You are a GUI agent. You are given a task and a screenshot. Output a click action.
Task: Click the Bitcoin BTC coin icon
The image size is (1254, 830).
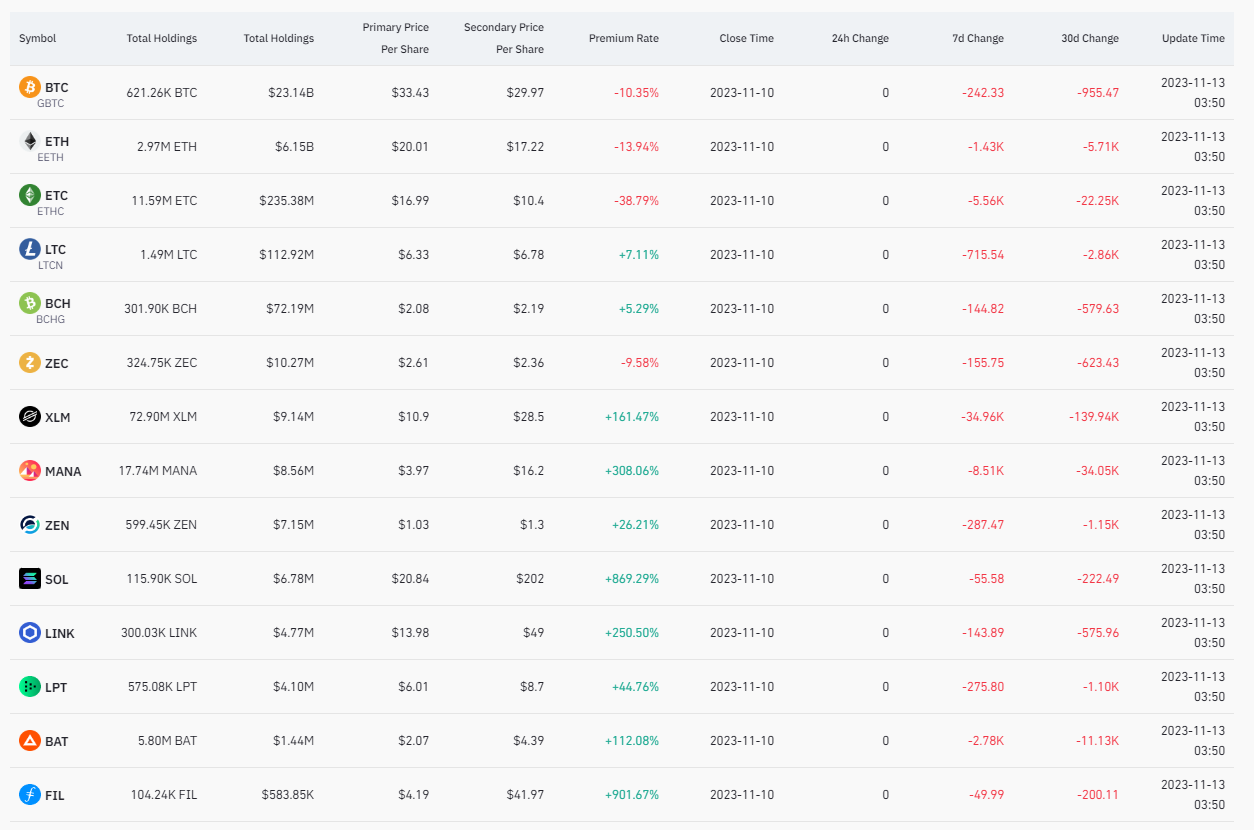click(30, 88)
